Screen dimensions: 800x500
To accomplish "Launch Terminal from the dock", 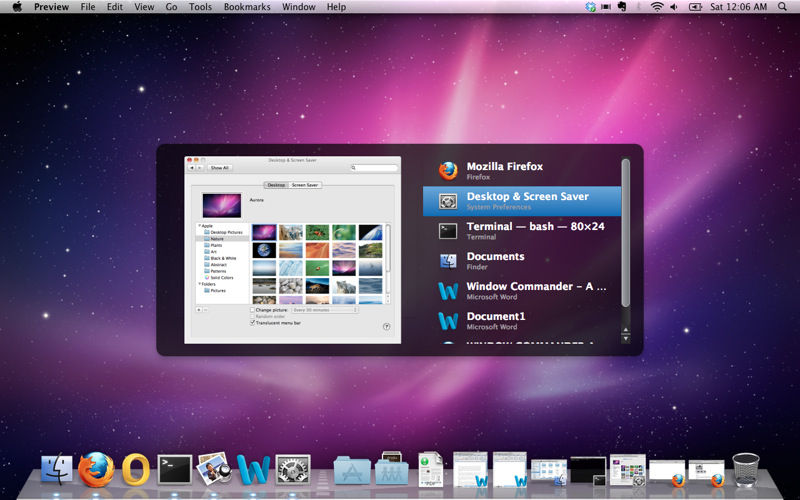I will pos(175,468).
